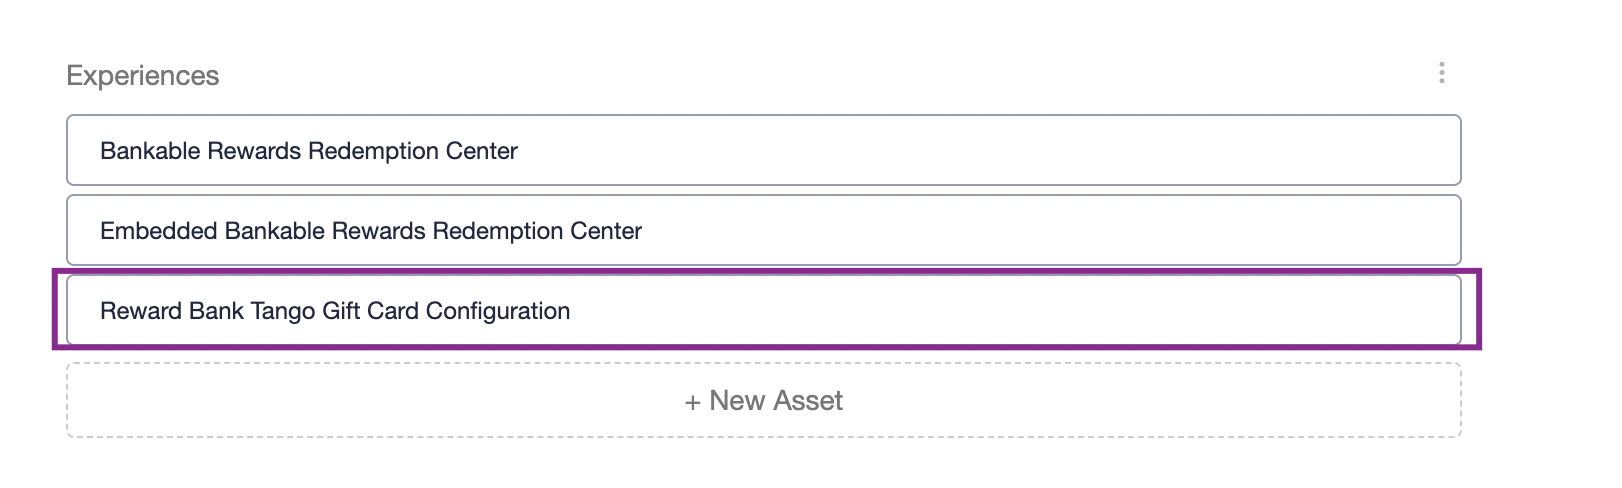The height and width of the screenshot is (488, 1622).
Task: Select the second asset in Experiences list
Action: pyautogui.click(x=764, y=230)
